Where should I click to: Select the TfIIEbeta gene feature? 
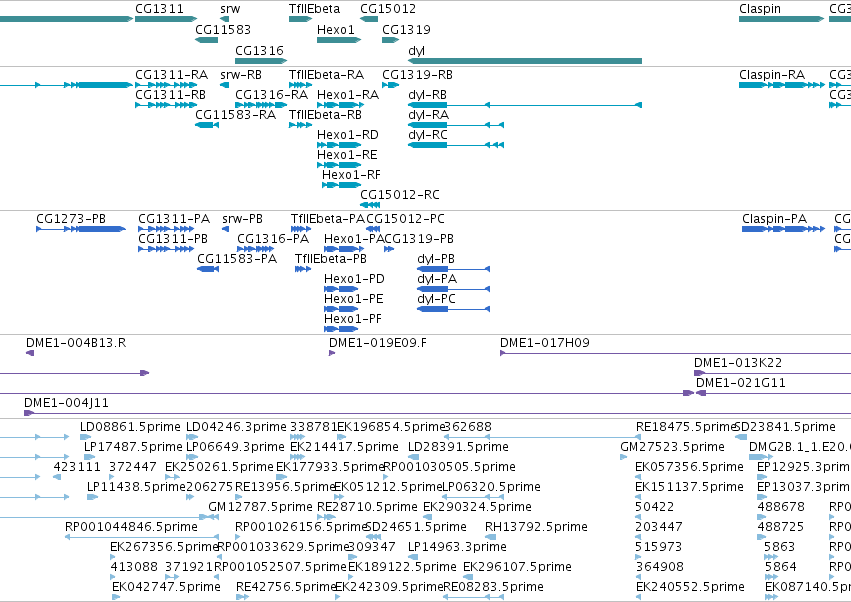(x=300, y=19)
